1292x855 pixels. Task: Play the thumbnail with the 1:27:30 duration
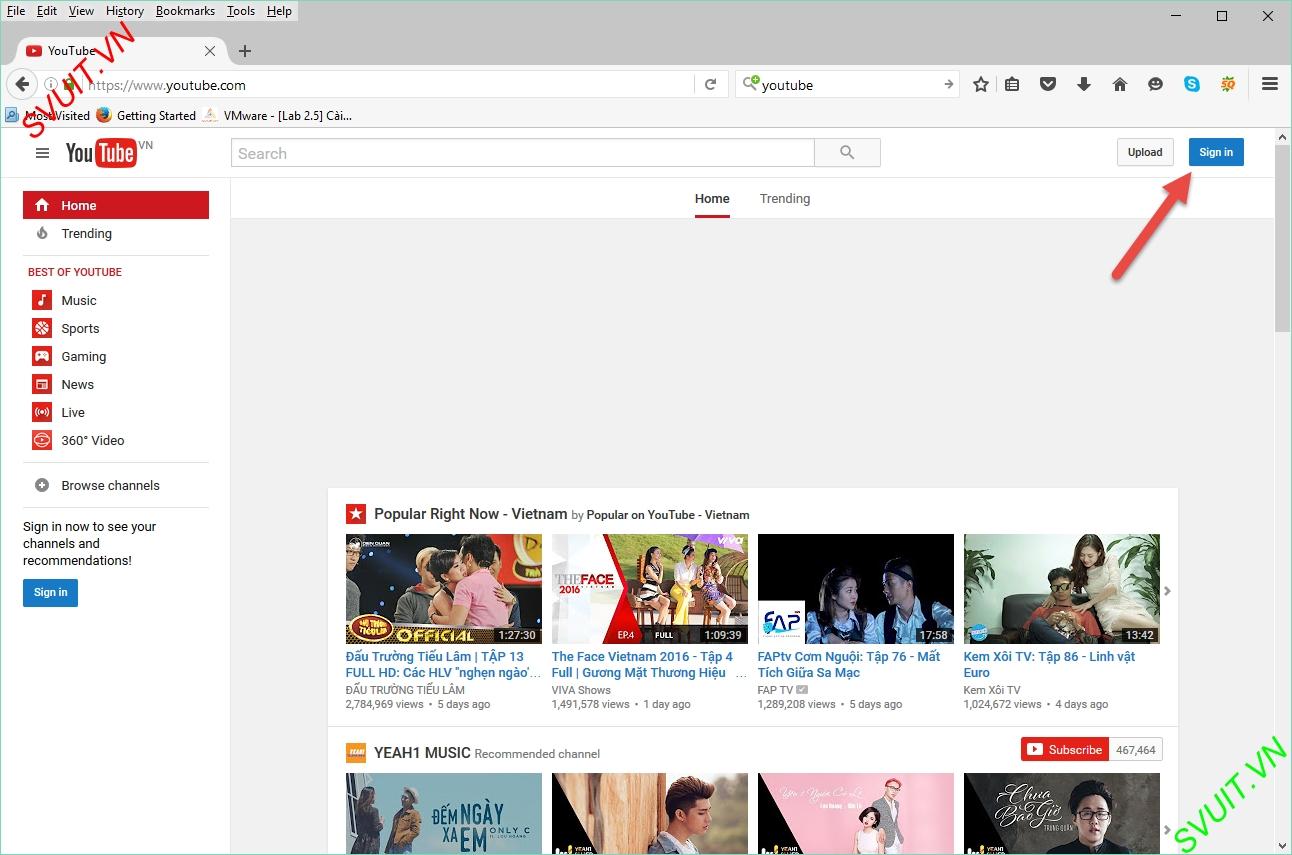tap(444, 588)
